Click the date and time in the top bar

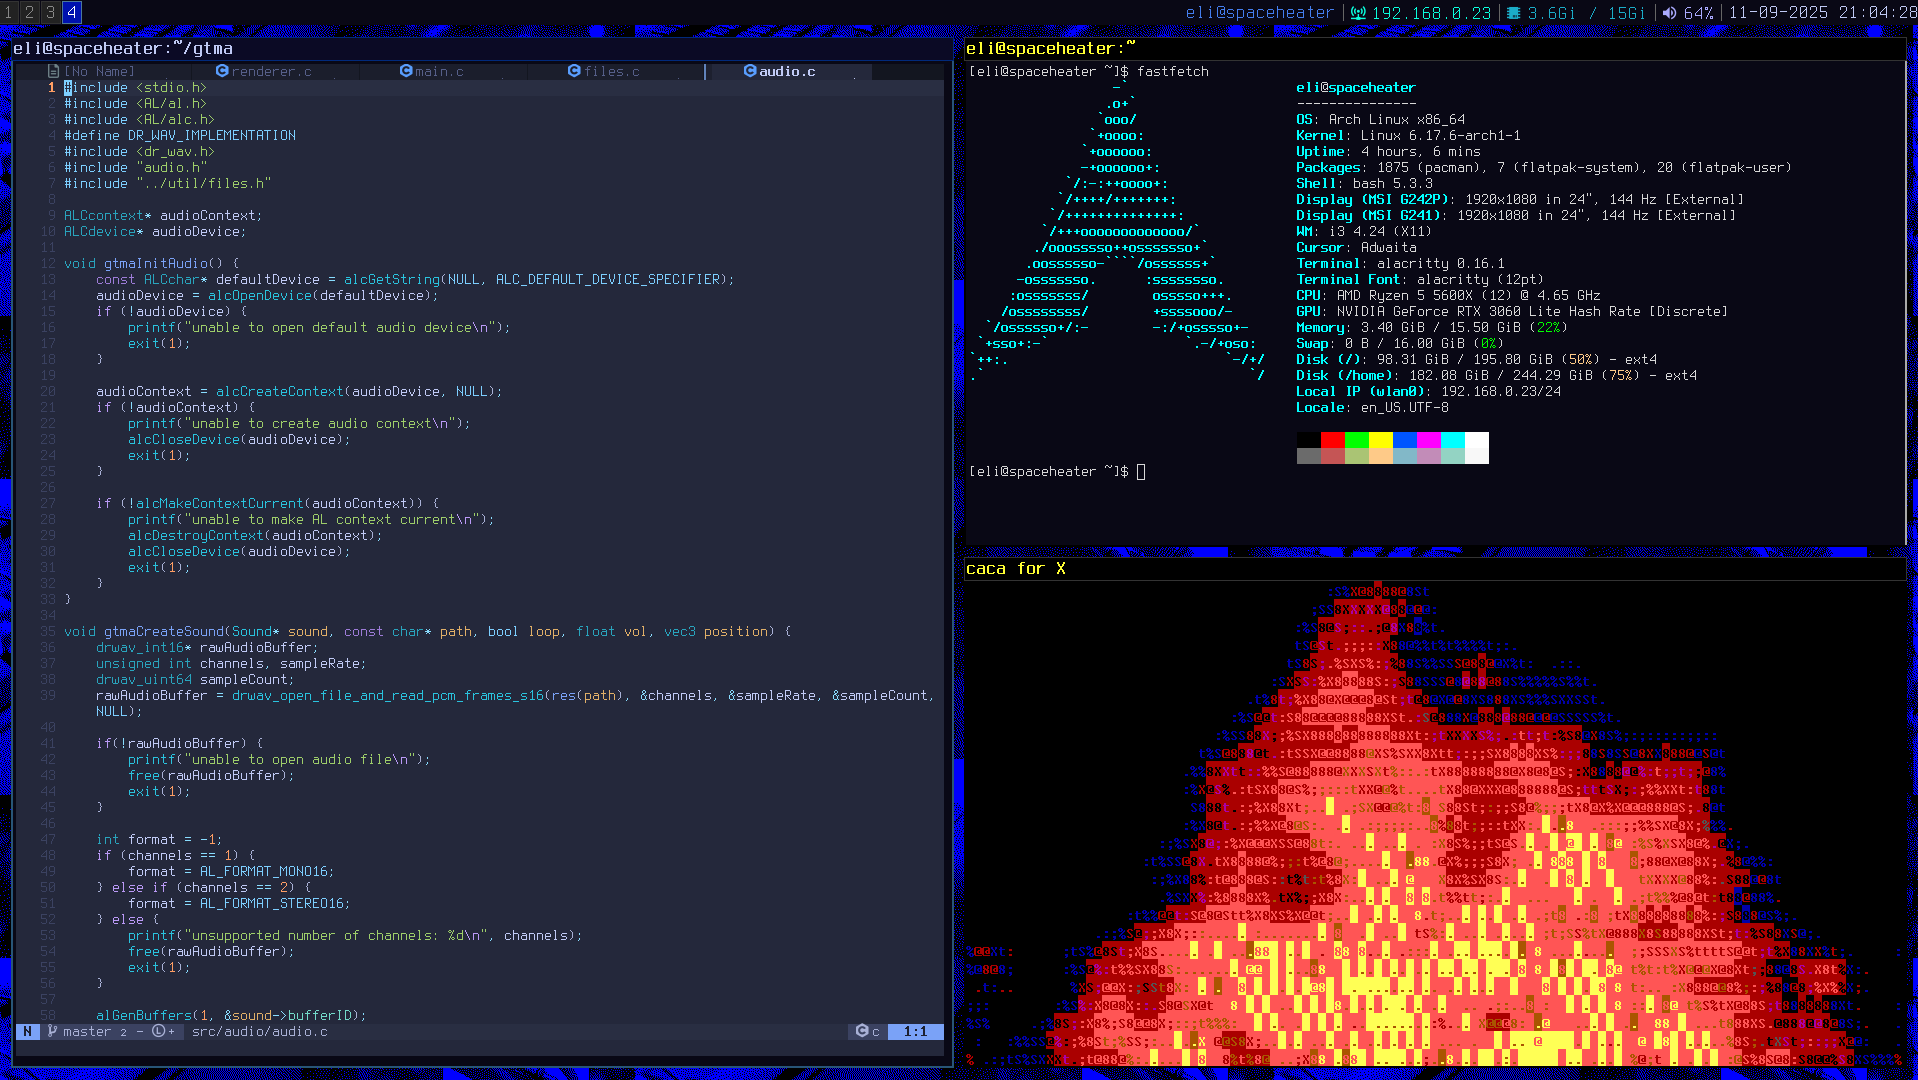pos(1822,13)
